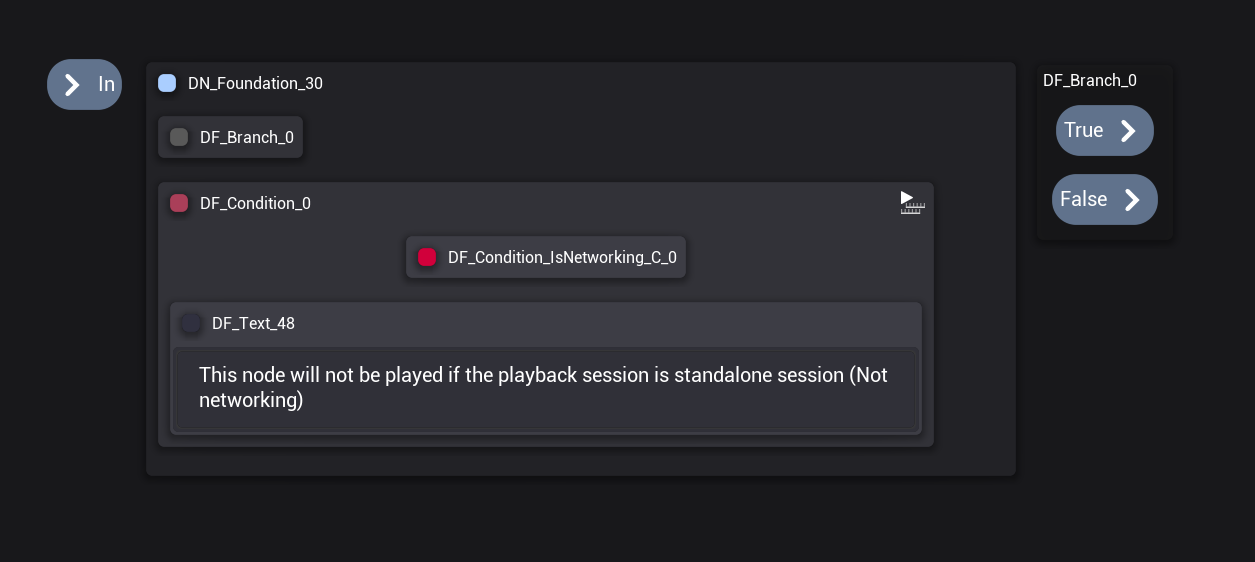Screen dimensions: 1255x562
Task: Toggle the dark circle icon beside DF_Text_48
Action: point(191,323)
